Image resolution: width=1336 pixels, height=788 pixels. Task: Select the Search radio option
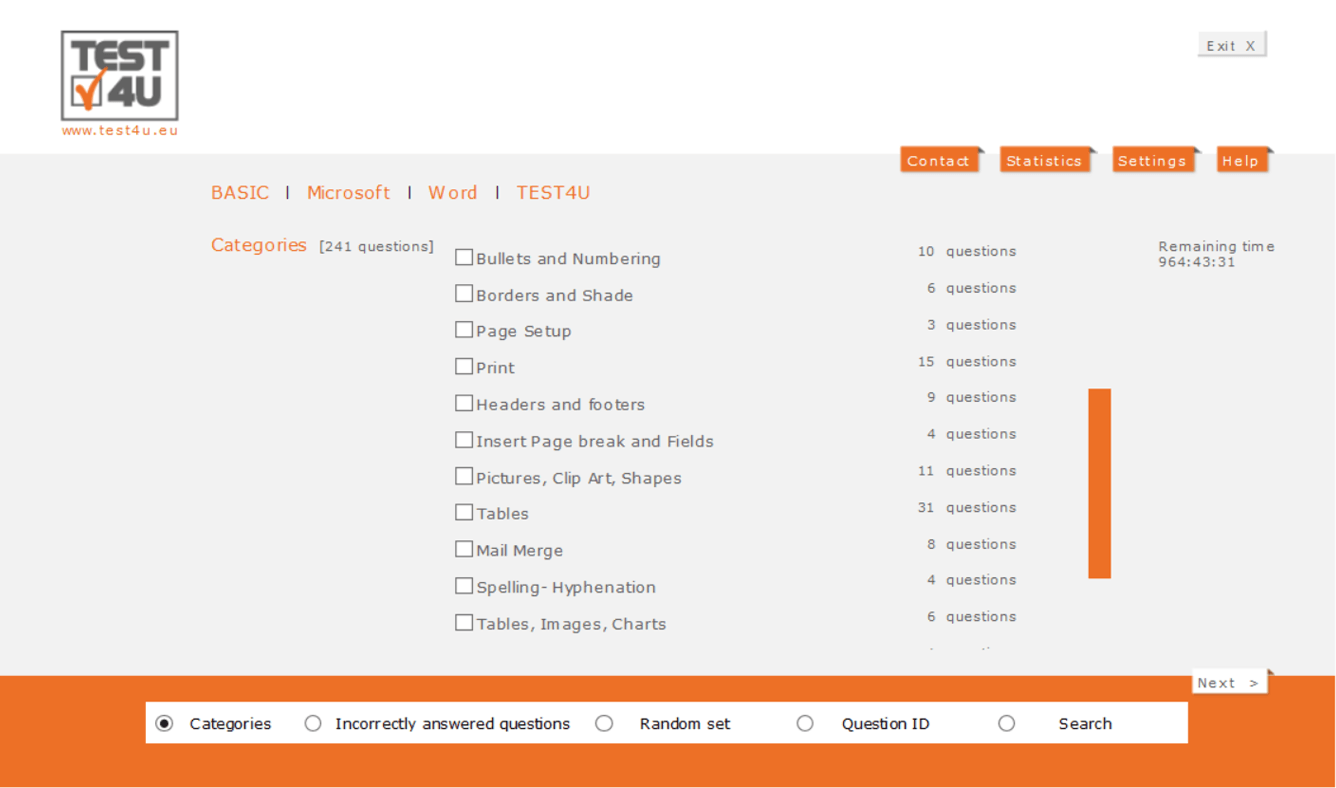(x=1007, y=723)
